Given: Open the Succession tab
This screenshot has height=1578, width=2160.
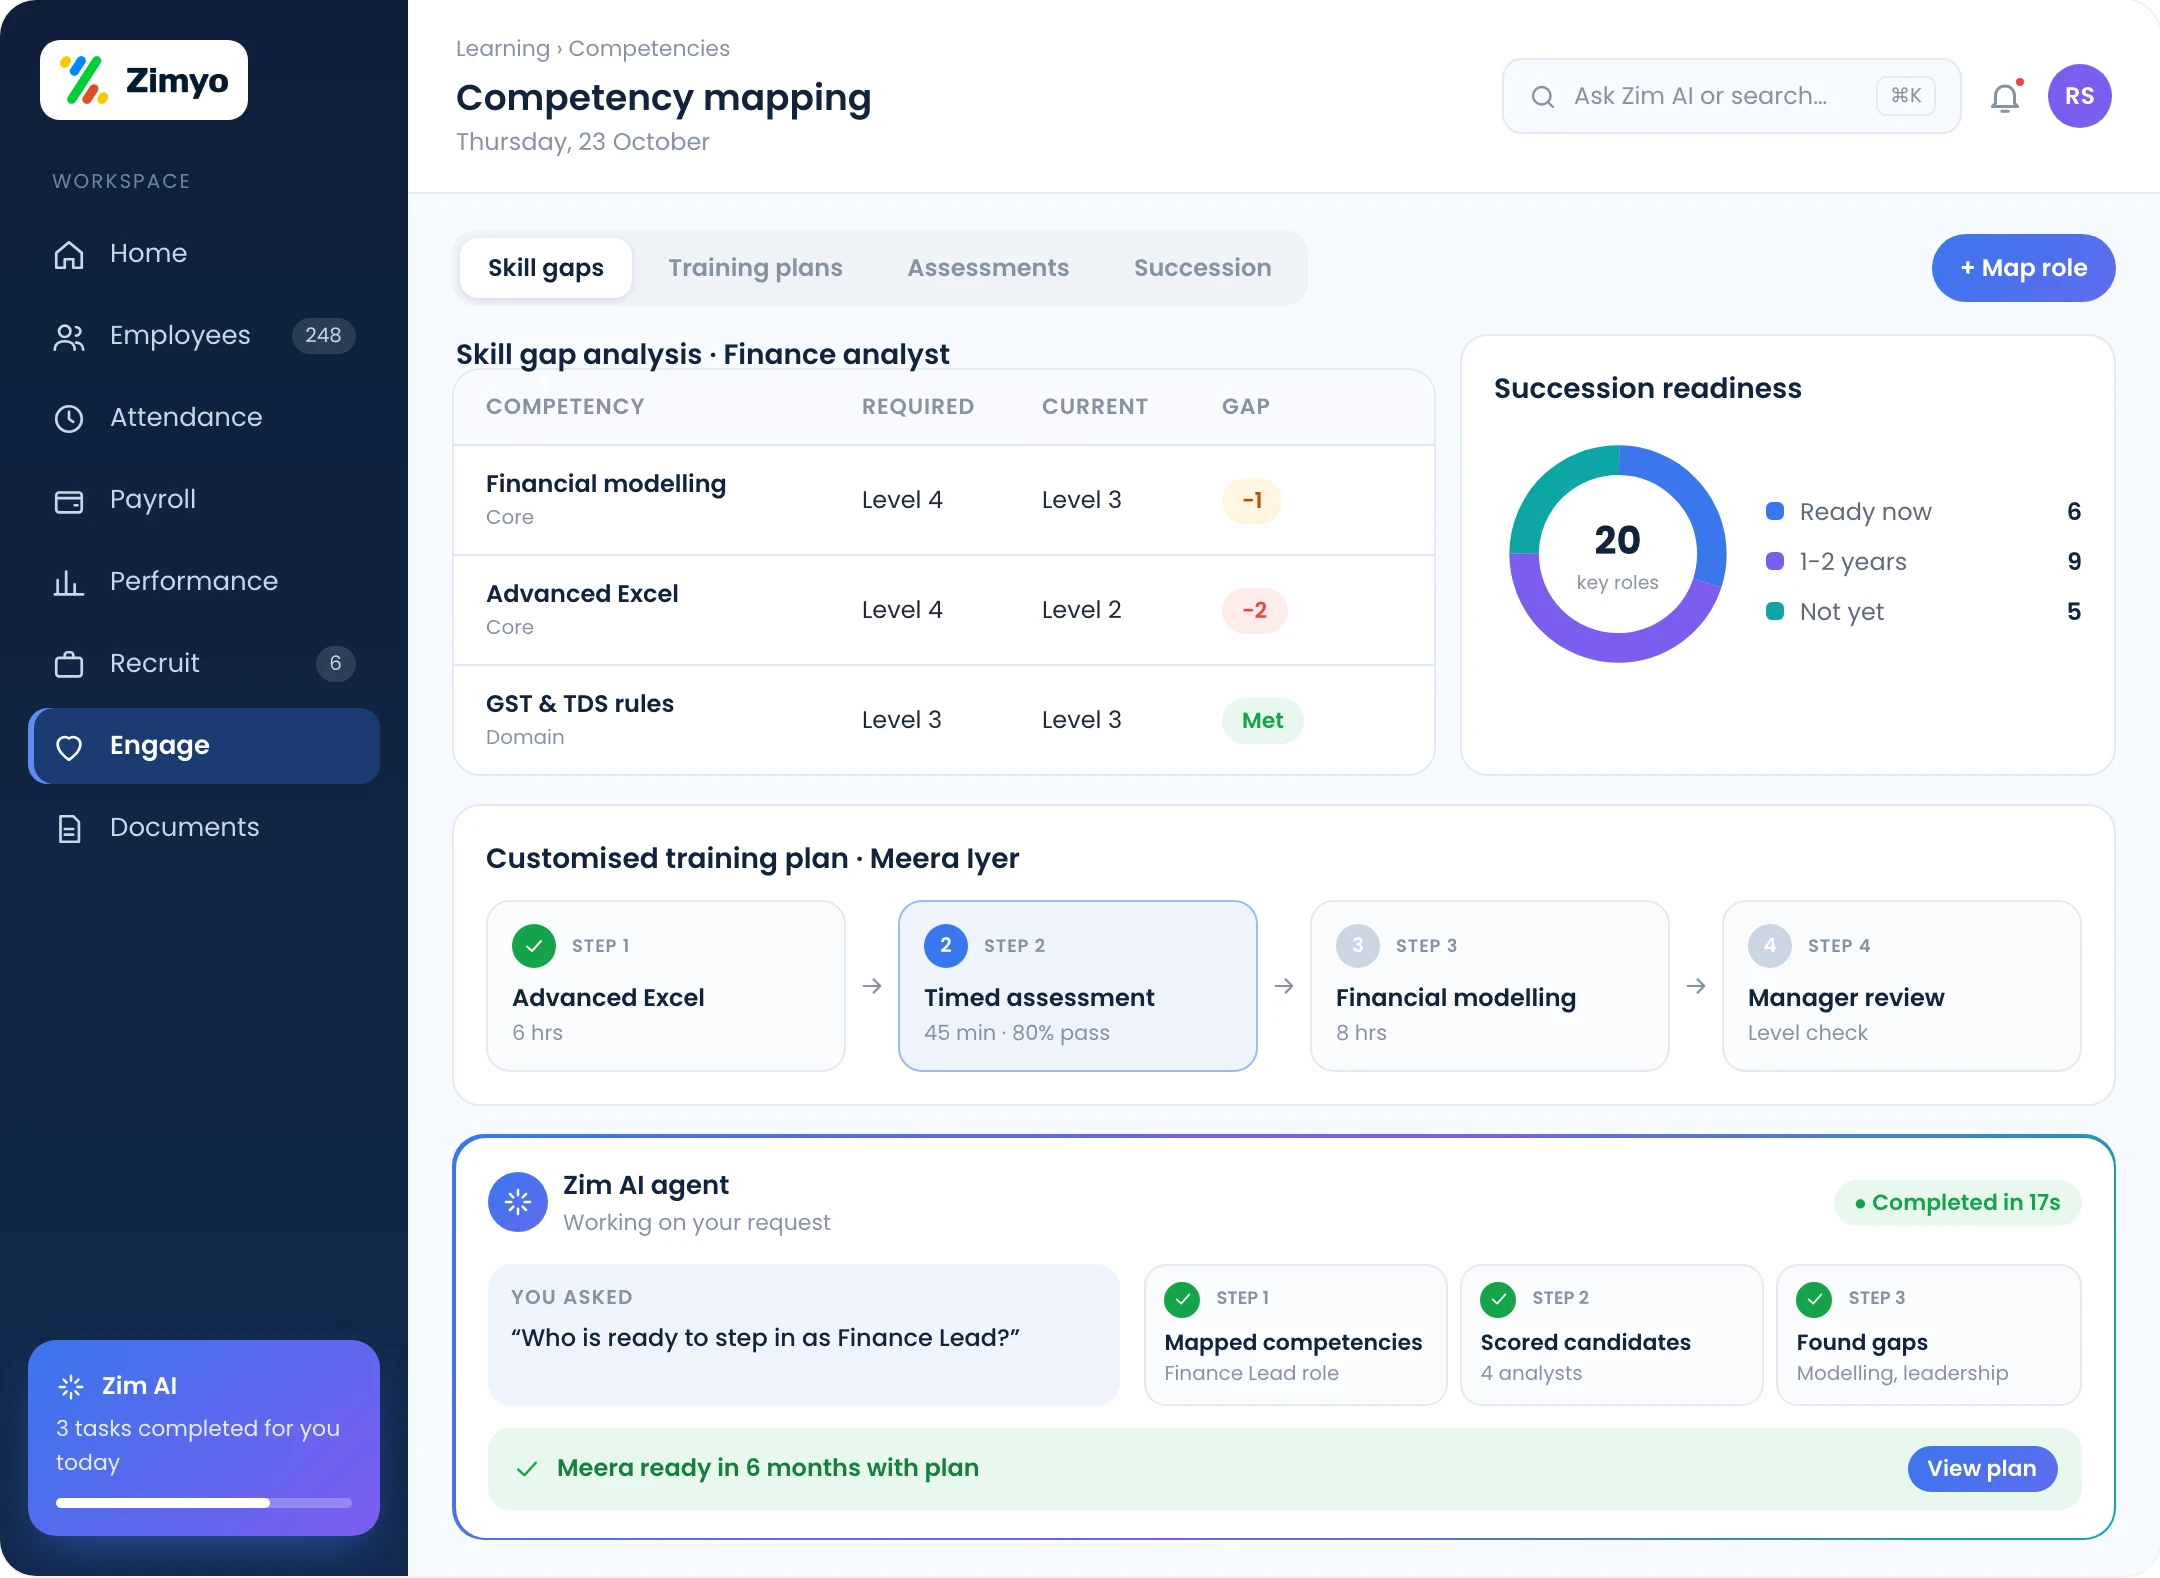Looking at the screenshot, I should (x=1203, y=268).
